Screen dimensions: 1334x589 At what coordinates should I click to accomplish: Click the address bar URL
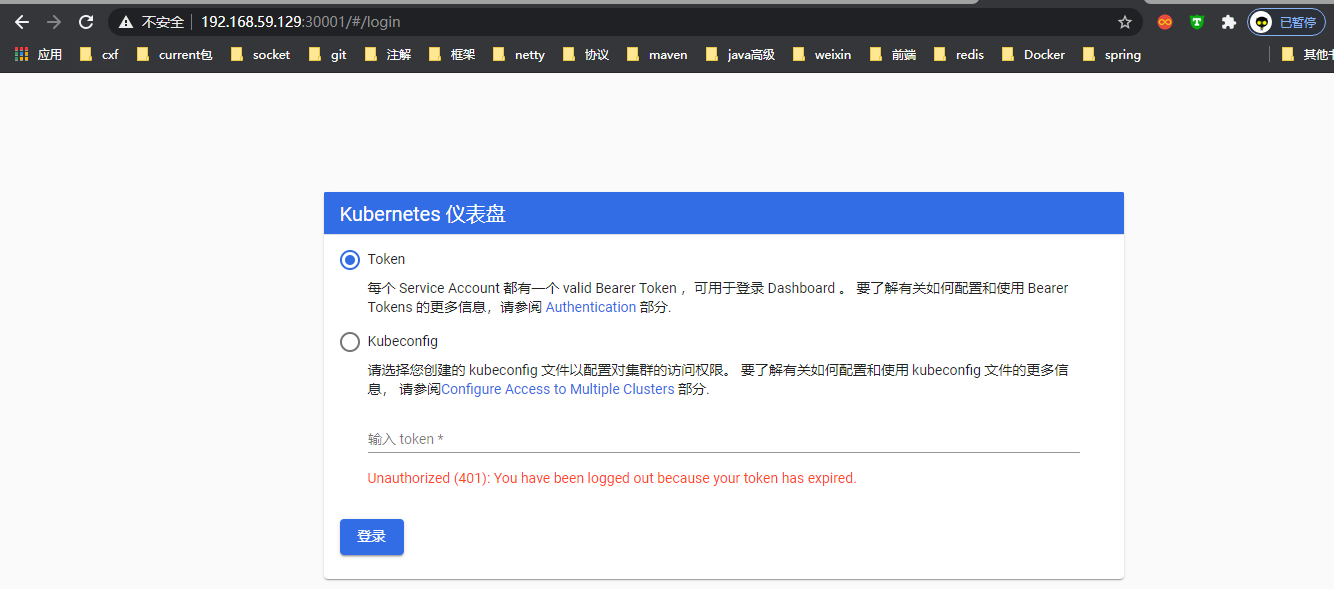pos(301,22)
